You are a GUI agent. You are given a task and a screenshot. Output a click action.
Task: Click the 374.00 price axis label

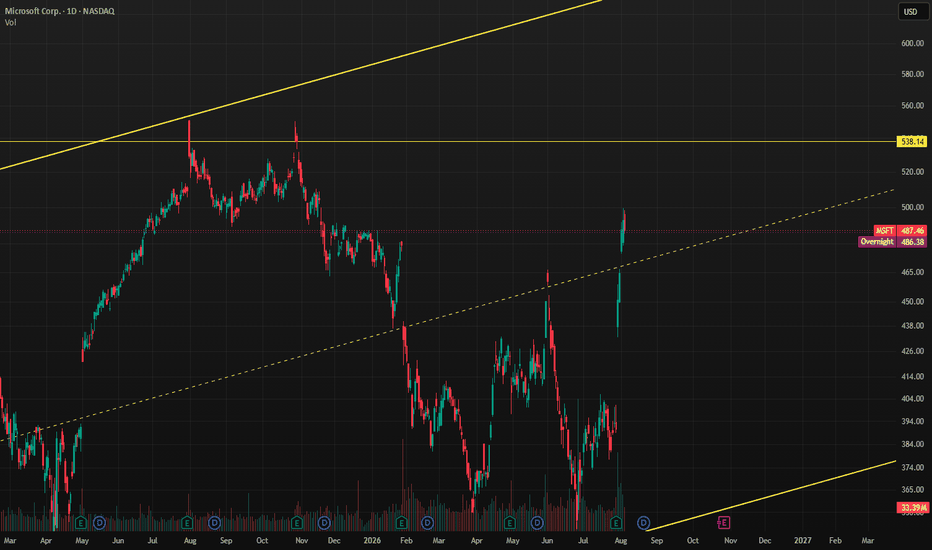[x=912, y=468]
